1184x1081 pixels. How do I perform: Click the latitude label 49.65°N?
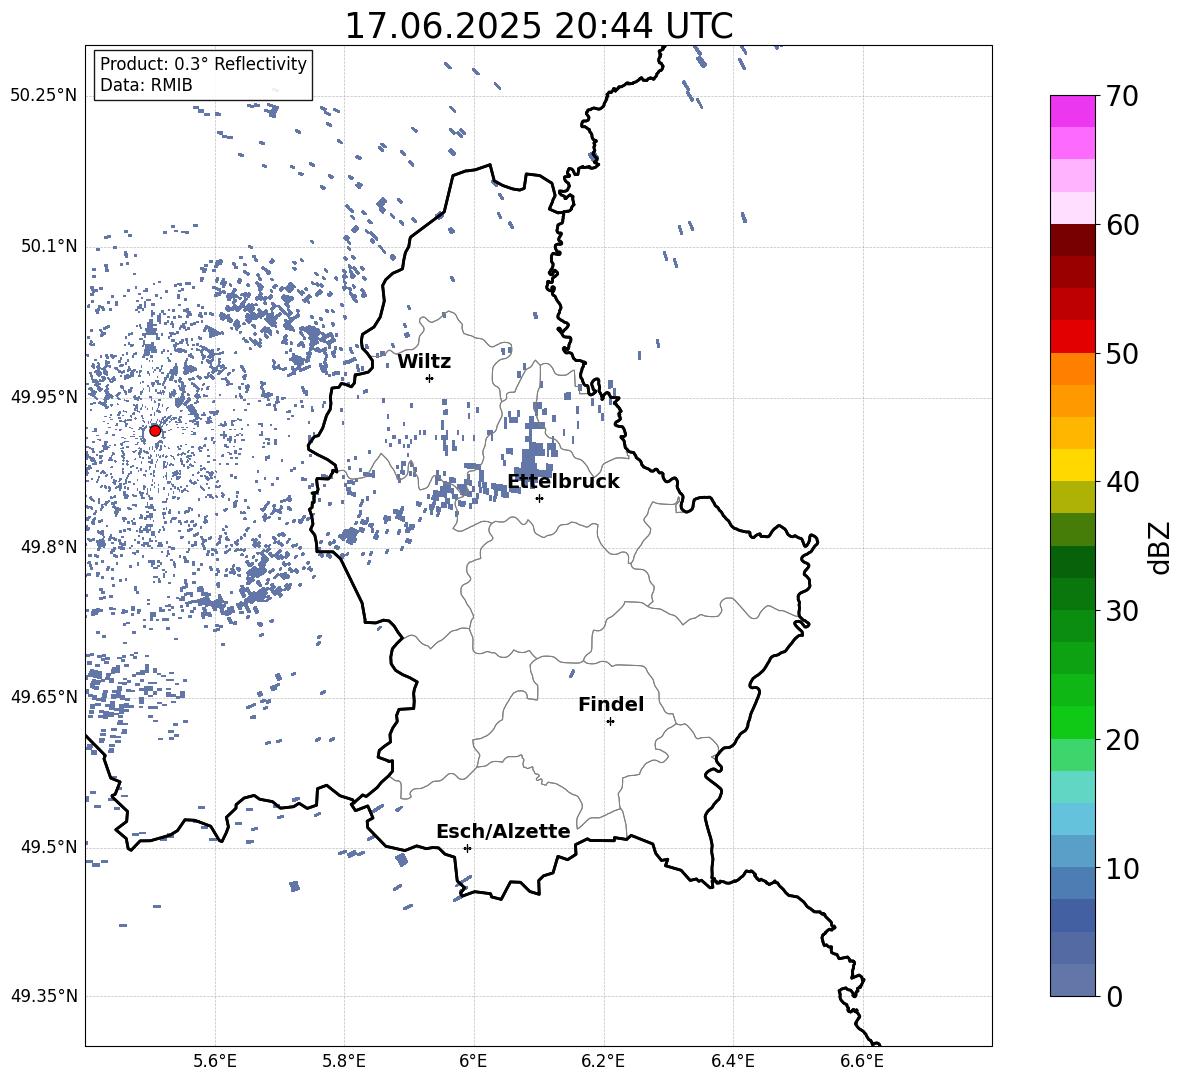44,696
